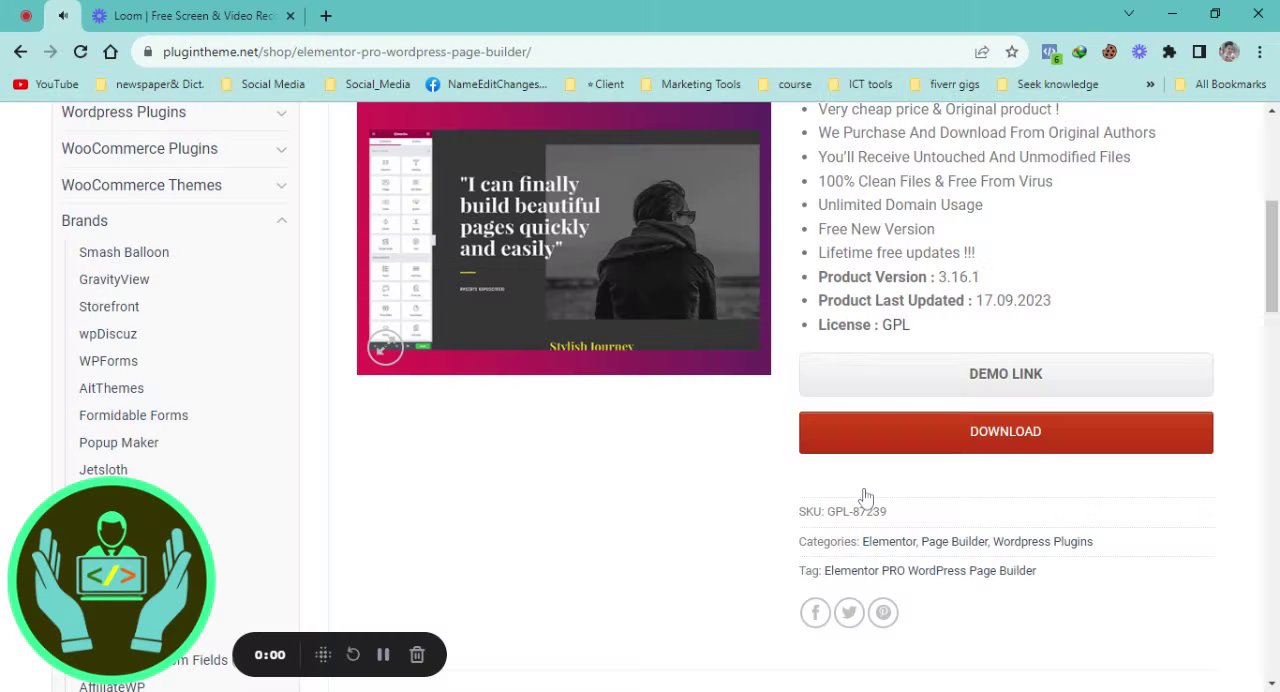Reload the current page
This screenshot has width=1280, height=692.
(x=80, y=52)
